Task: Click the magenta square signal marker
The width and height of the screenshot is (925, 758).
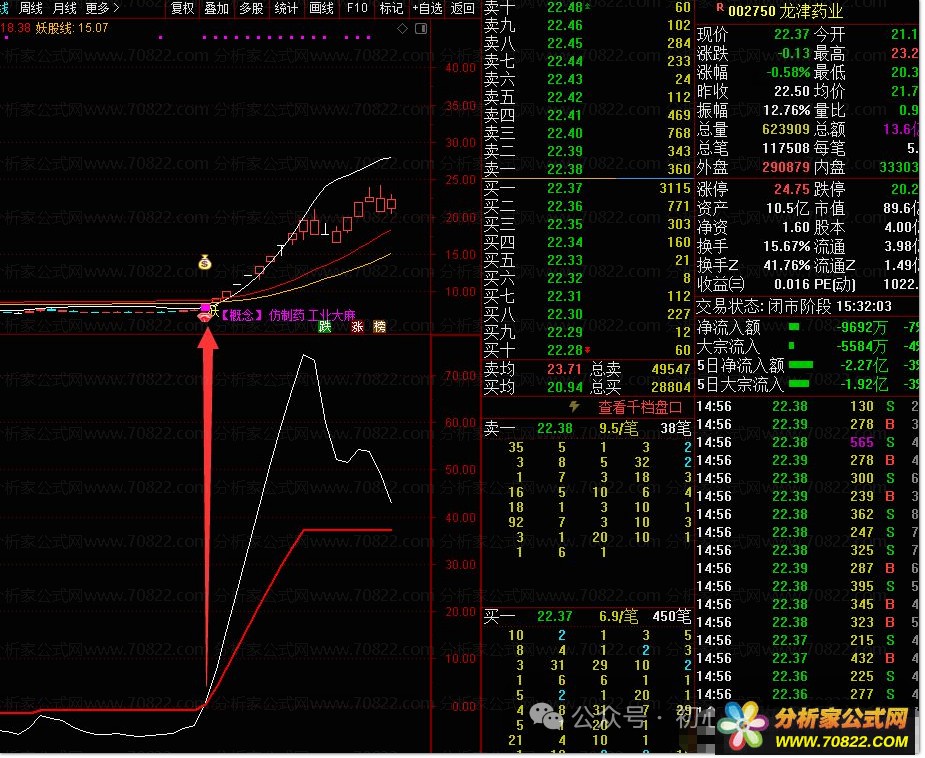Action: pos(205,307)
